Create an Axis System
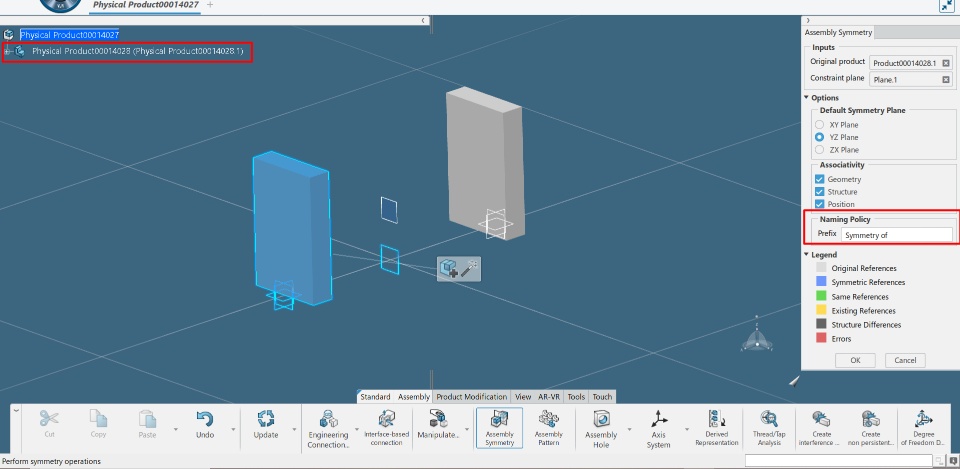Image resolution: width=960 pixels, height=469 pixels. (x=659, y=429)
